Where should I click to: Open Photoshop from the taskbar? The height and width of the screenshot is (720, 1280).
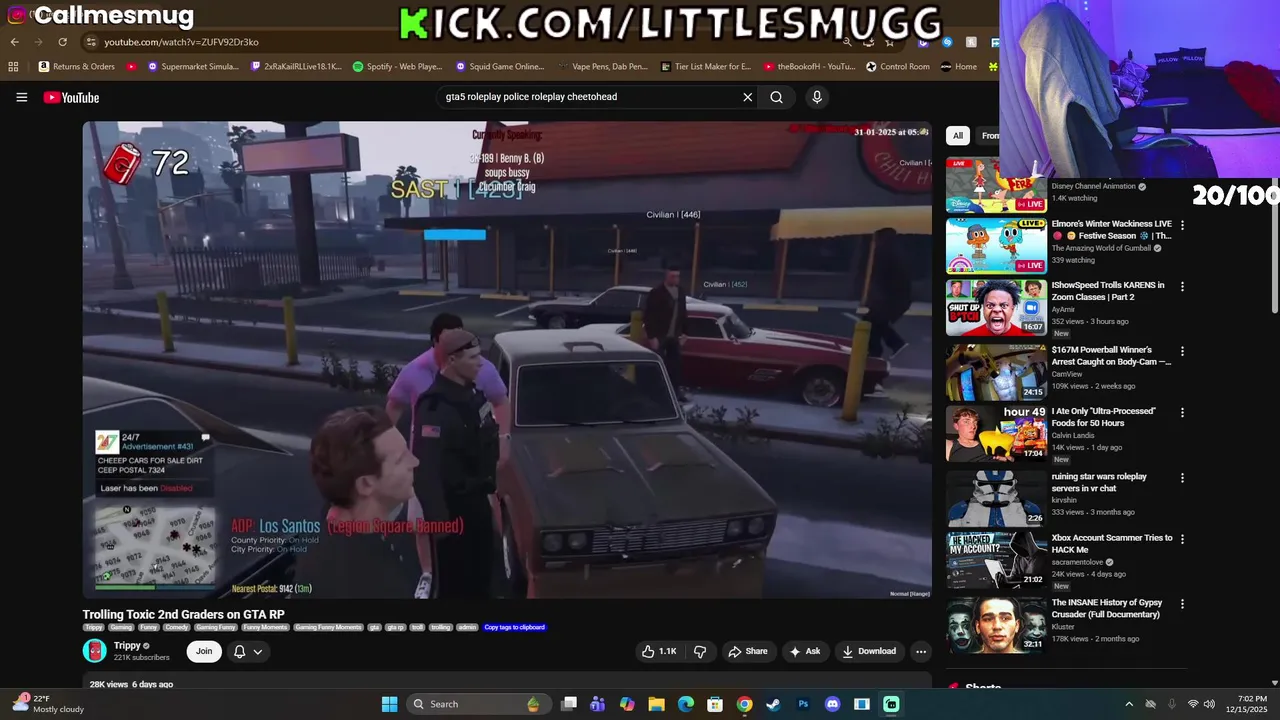(x=803, y=704)
